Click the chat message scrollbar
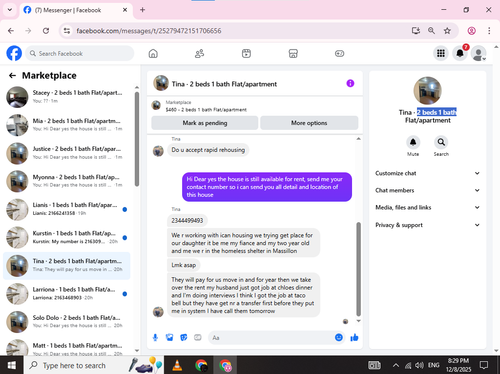Screen dimensions: 500x374 point(358,269)
